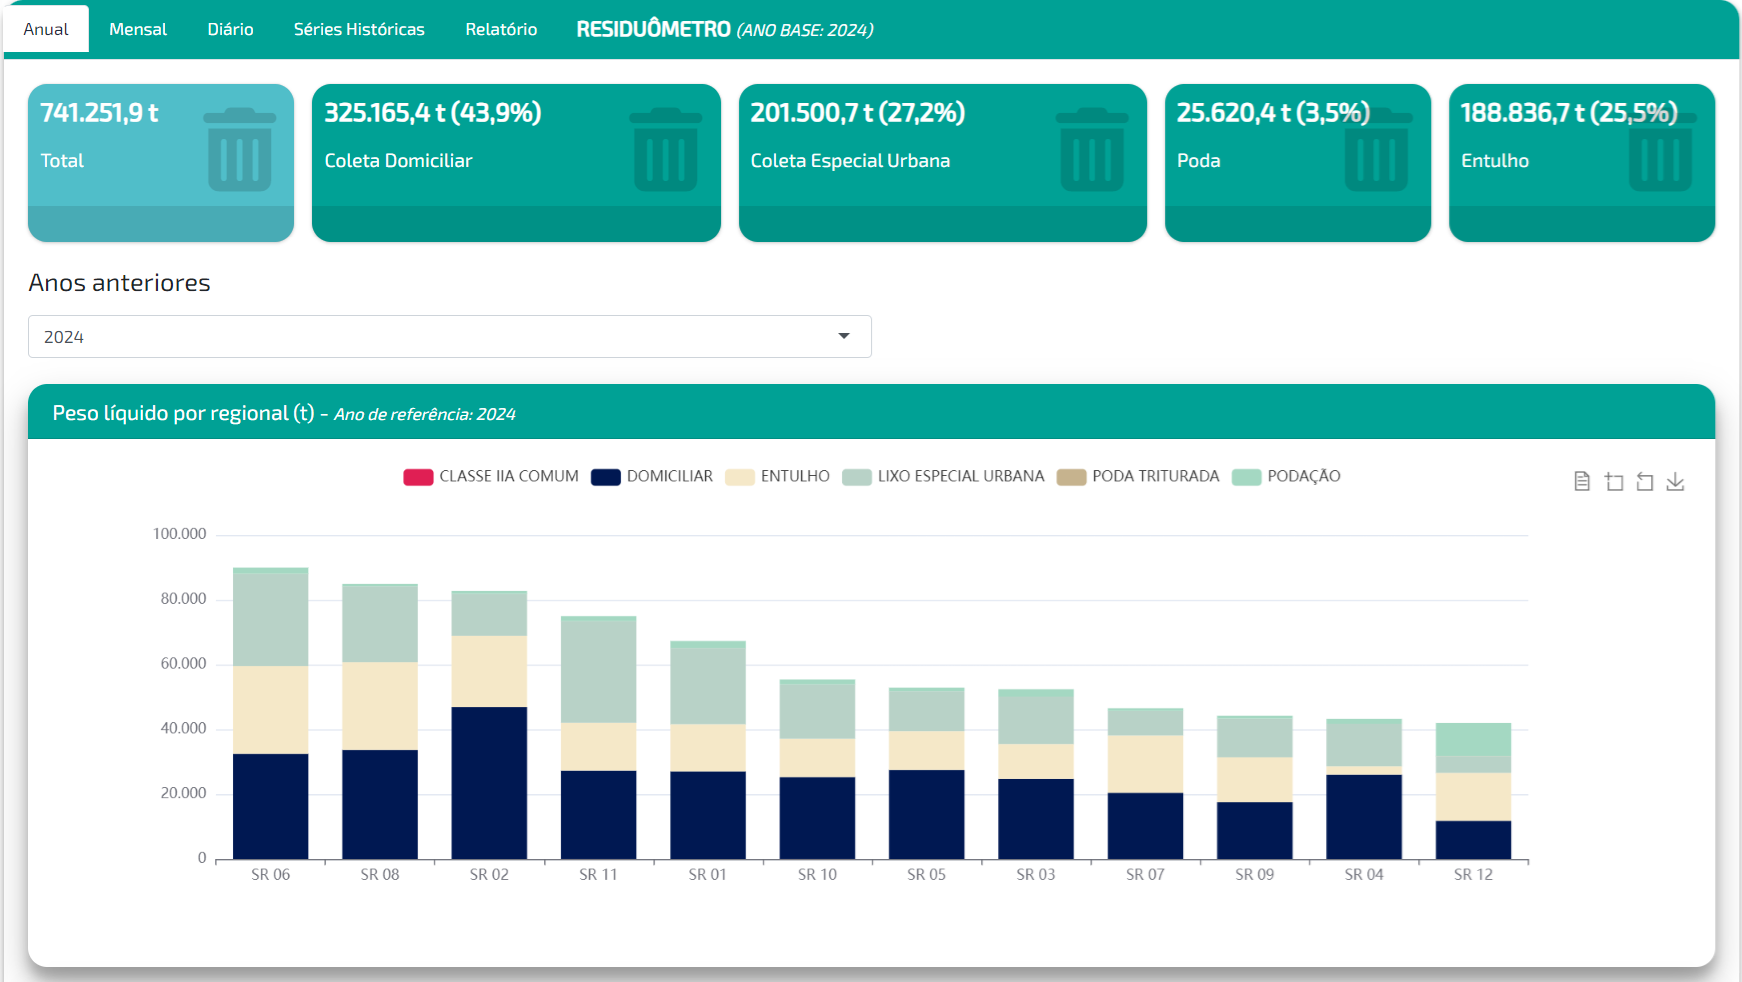This screenshot has width=1742, height=982.
Task: Click the SR 02 domiciliar bar segment
Action: [x=489, y=782]
